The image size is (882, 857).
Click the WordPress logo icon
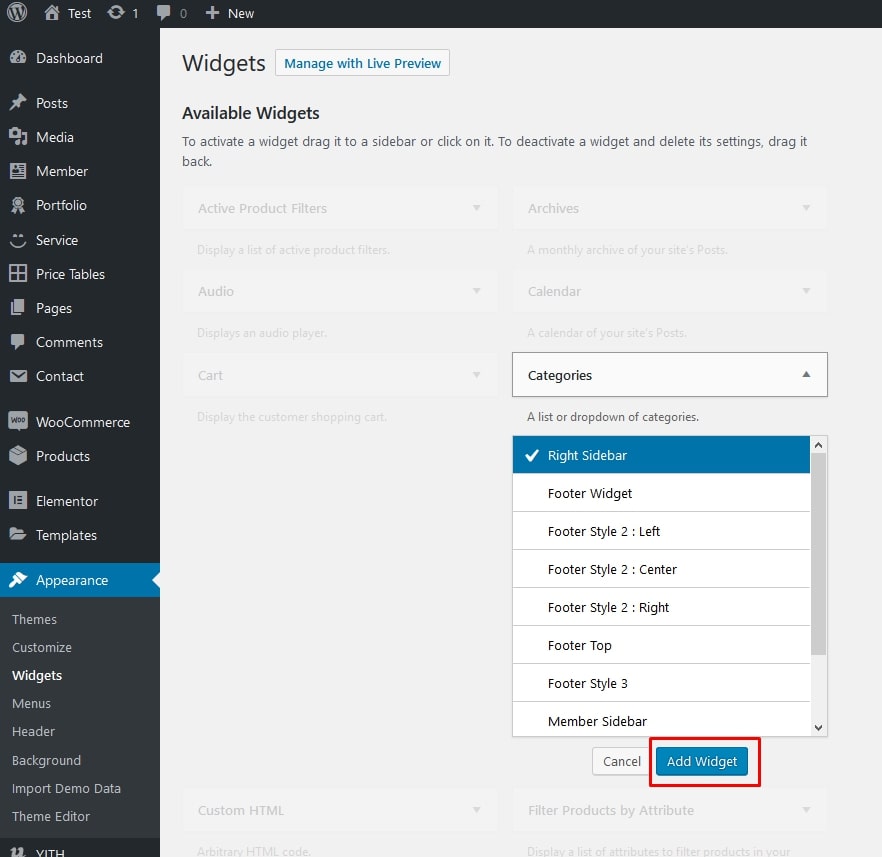click(18, 13)
